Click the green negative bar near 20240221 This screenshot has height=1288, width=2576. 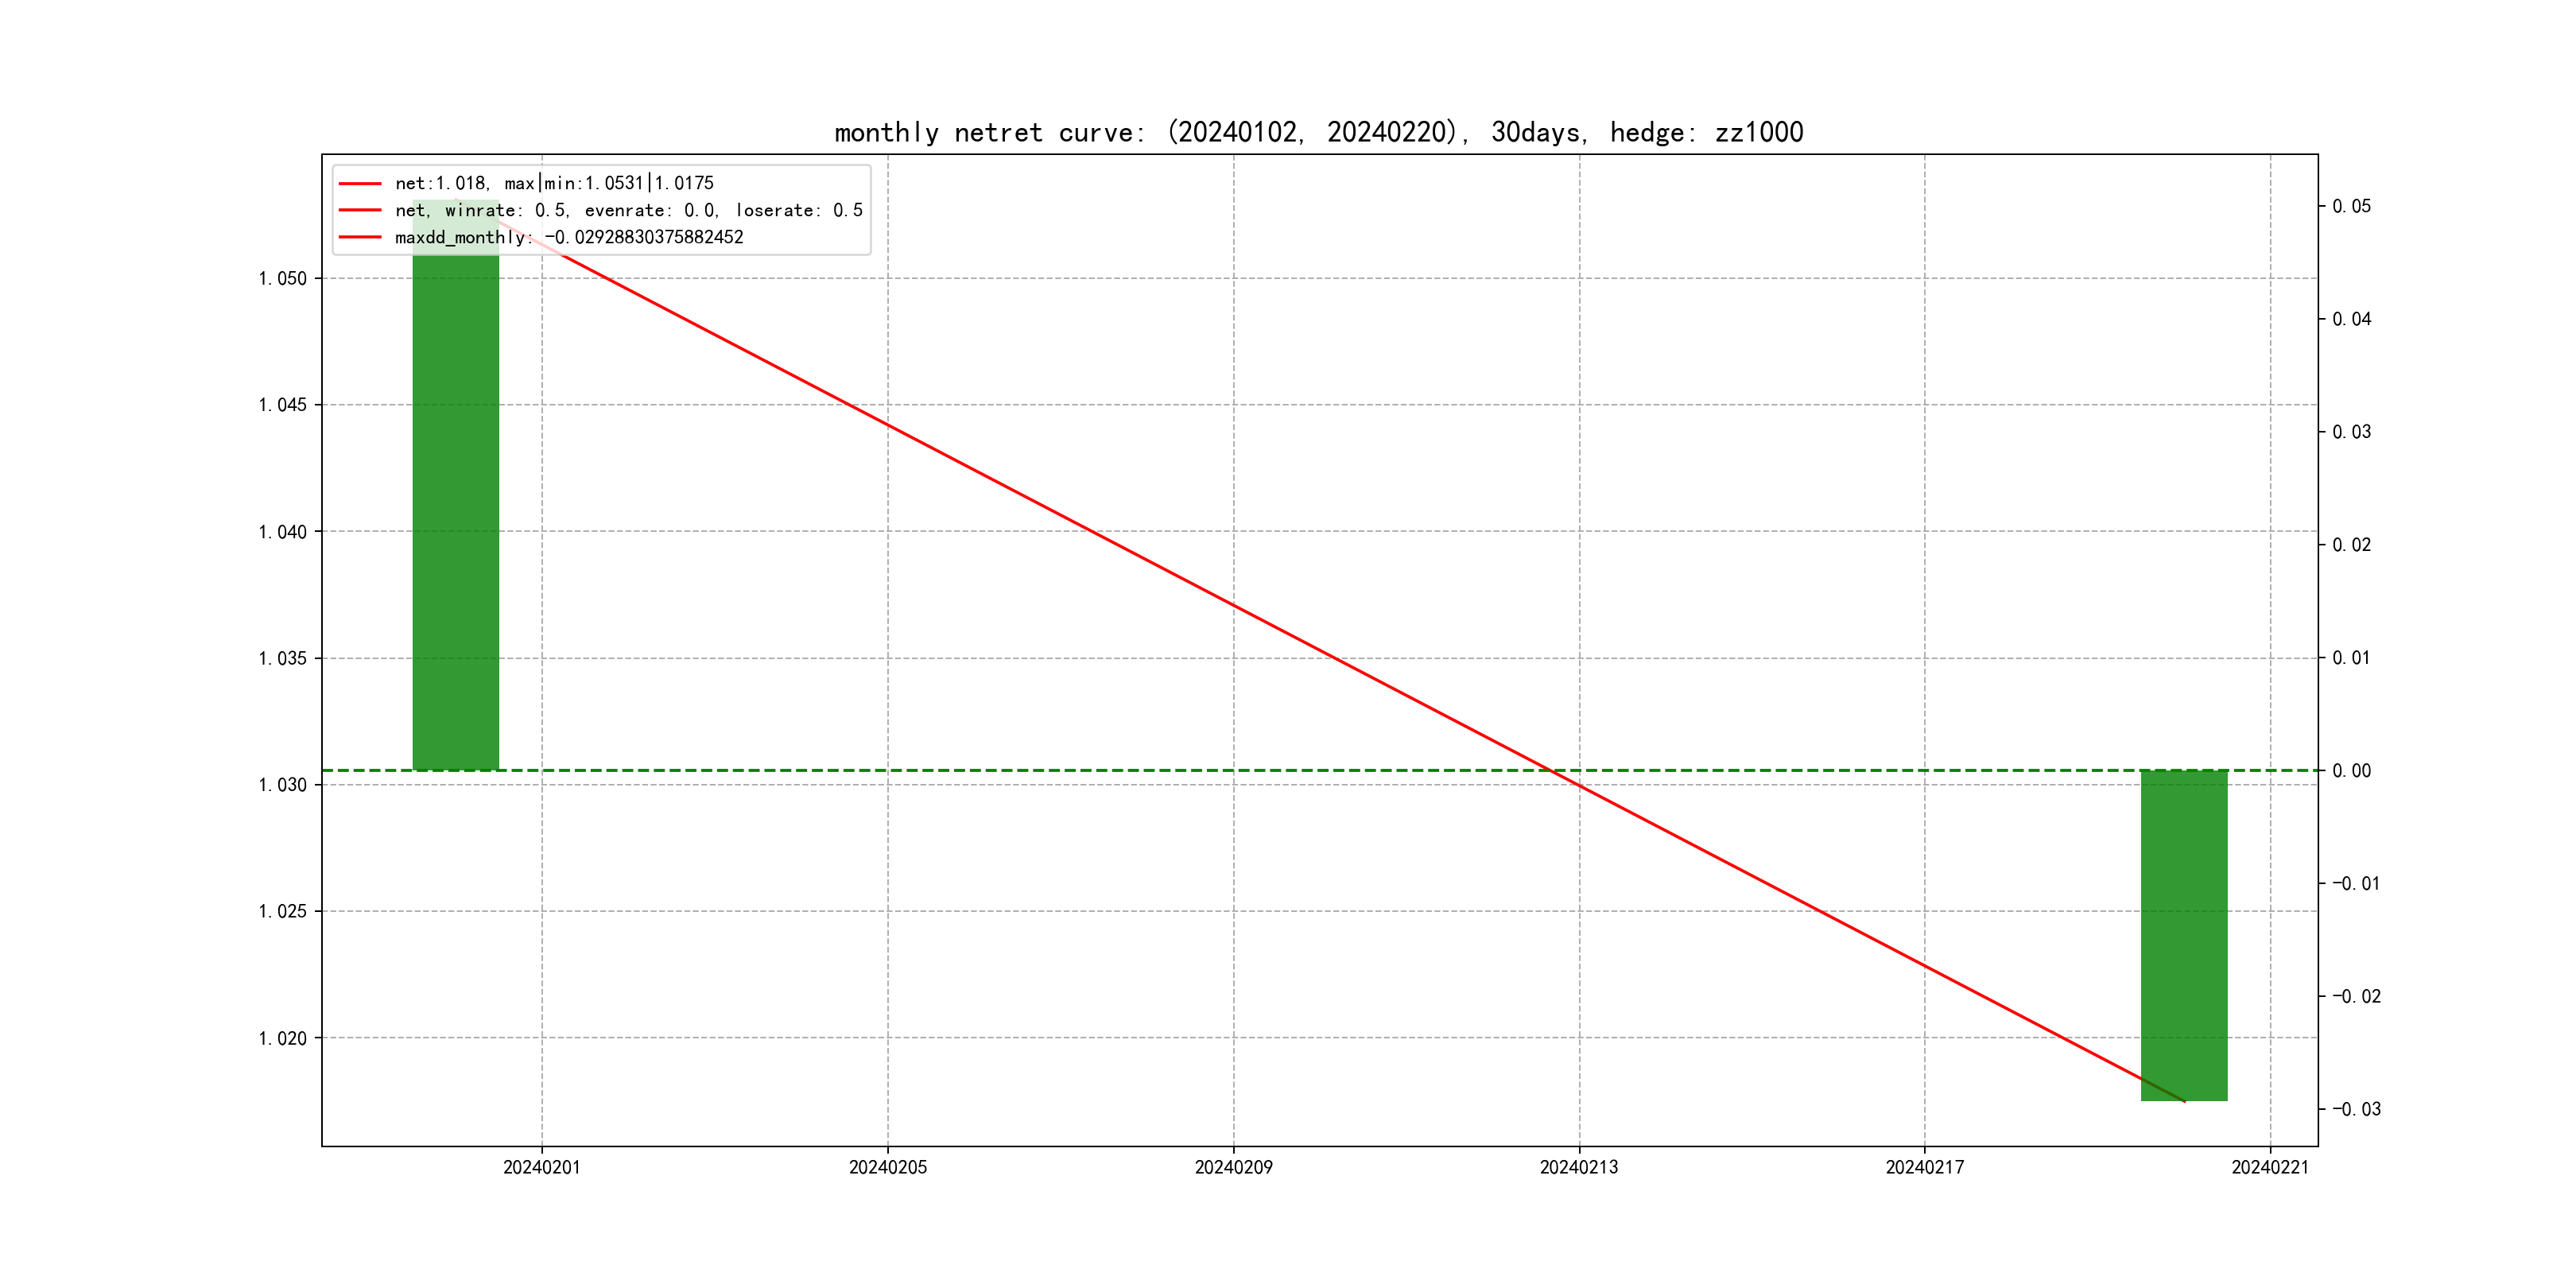pos(2184,935)
